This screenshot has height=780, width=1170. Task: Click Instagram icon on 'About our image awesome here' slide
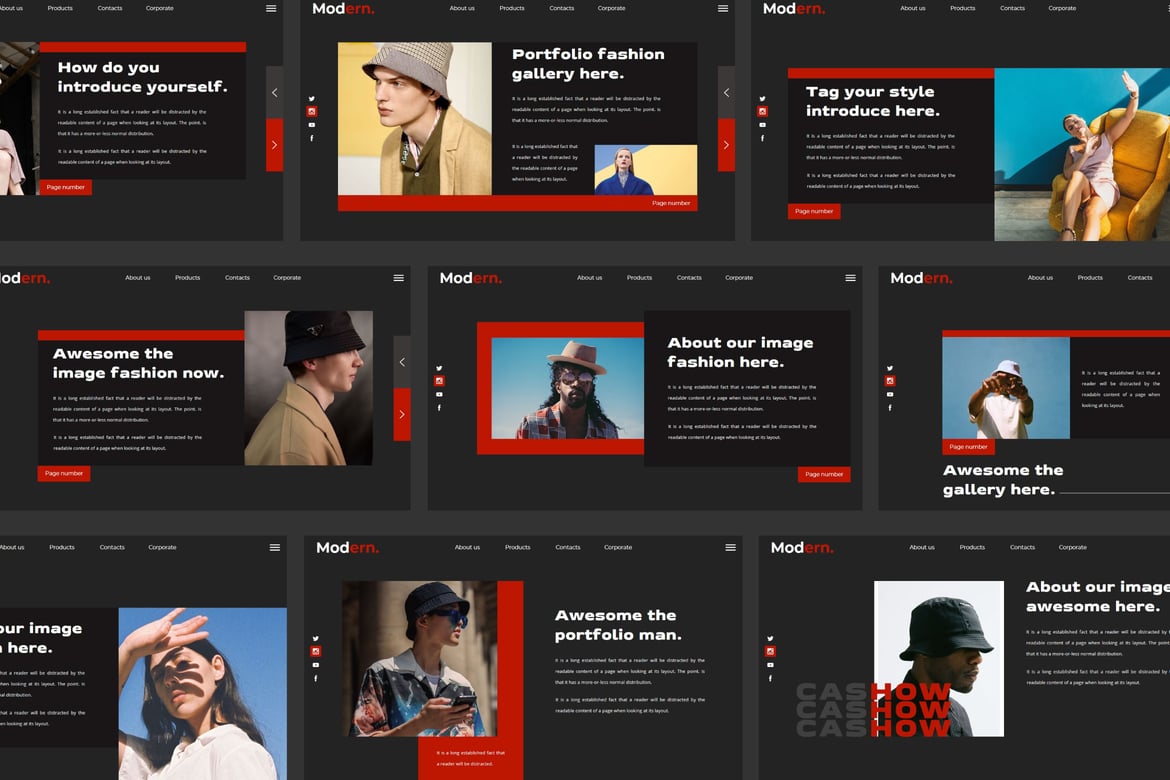(x=770, y=651)
